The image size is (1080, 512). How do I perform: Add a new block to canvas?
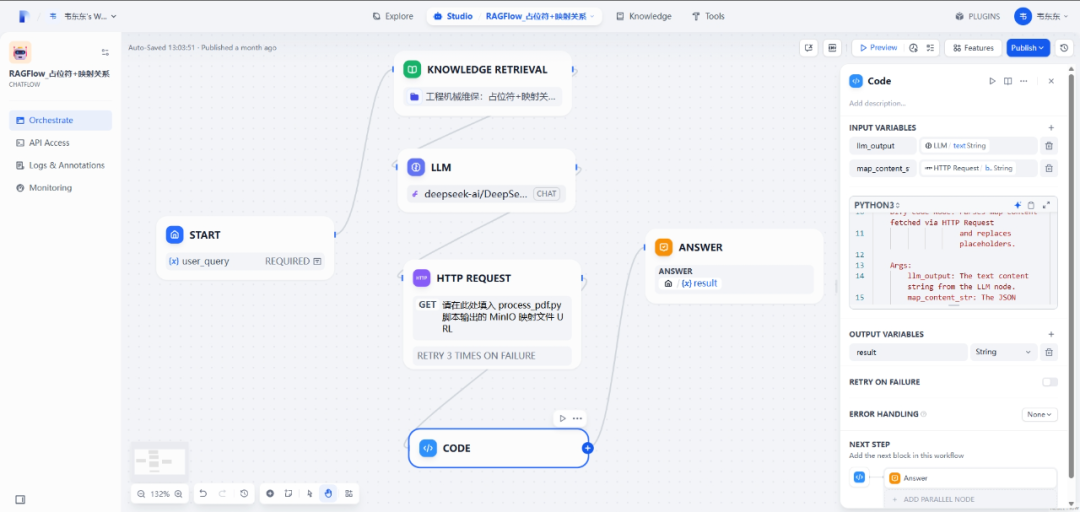(x=270, y=493)
